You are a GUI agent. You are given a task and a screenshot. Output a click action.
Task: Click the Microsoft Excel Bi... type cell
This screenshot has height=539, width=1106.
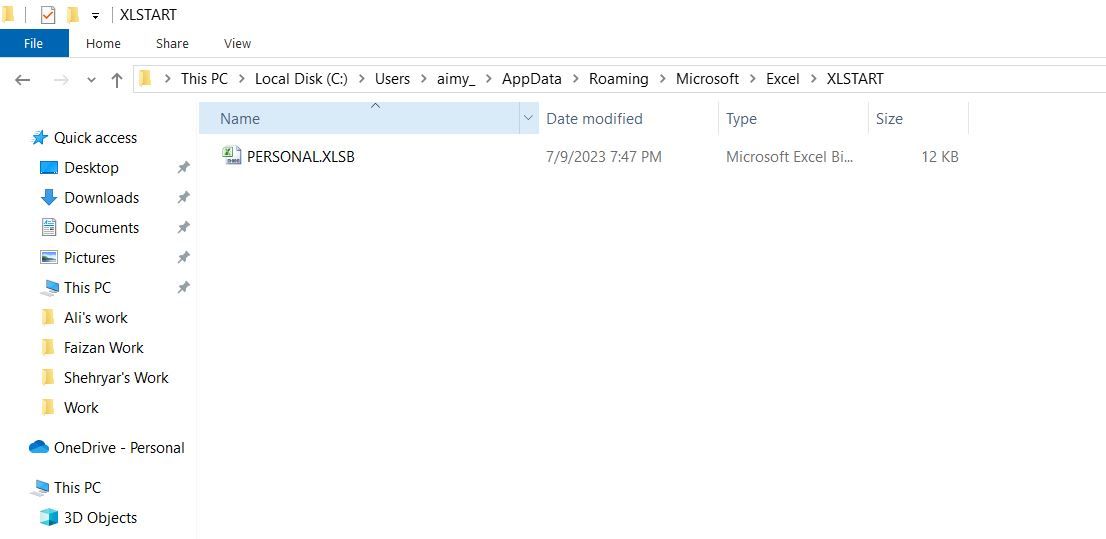click(x=789, y=157)
